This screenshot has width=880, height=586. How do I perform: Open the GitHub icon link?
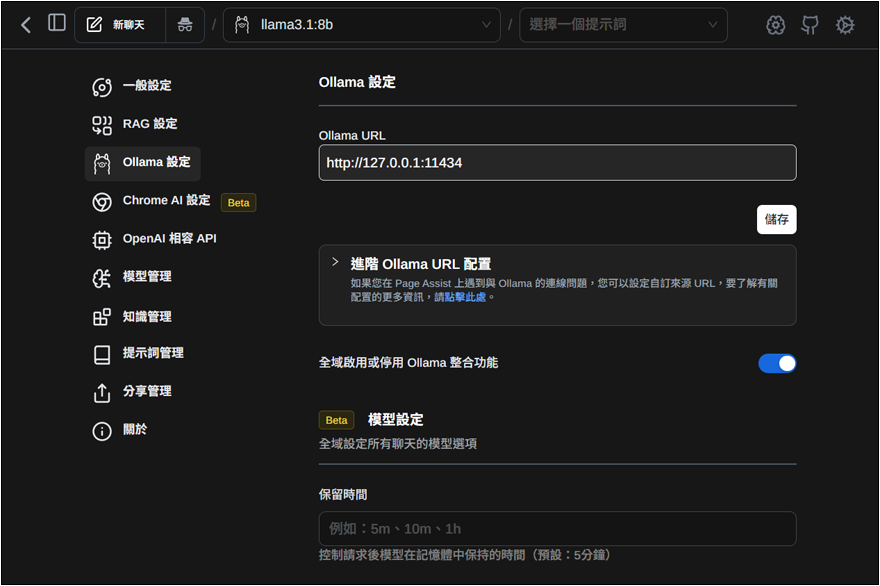(x=810, y=25)
